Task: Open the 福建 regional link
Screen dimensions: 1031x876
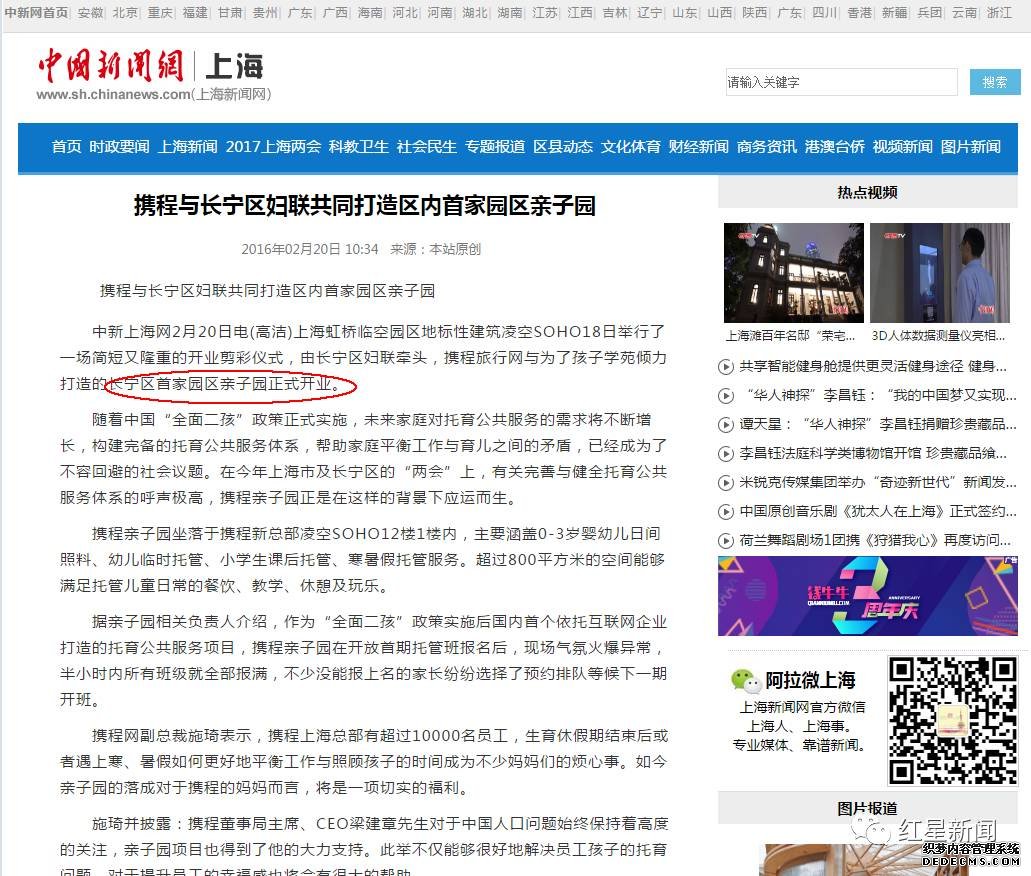Action: click(195, 12)
